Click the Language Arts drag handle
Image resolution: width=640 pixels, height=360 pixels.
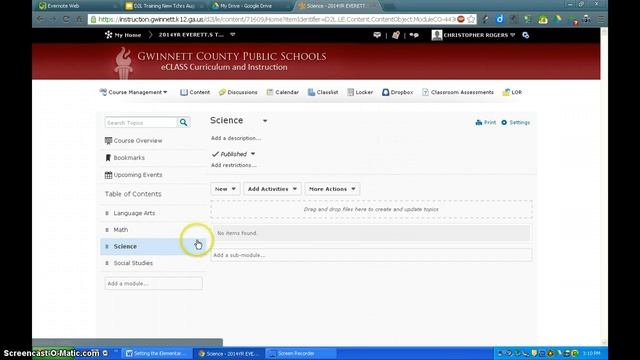click(x=107, y=213)
